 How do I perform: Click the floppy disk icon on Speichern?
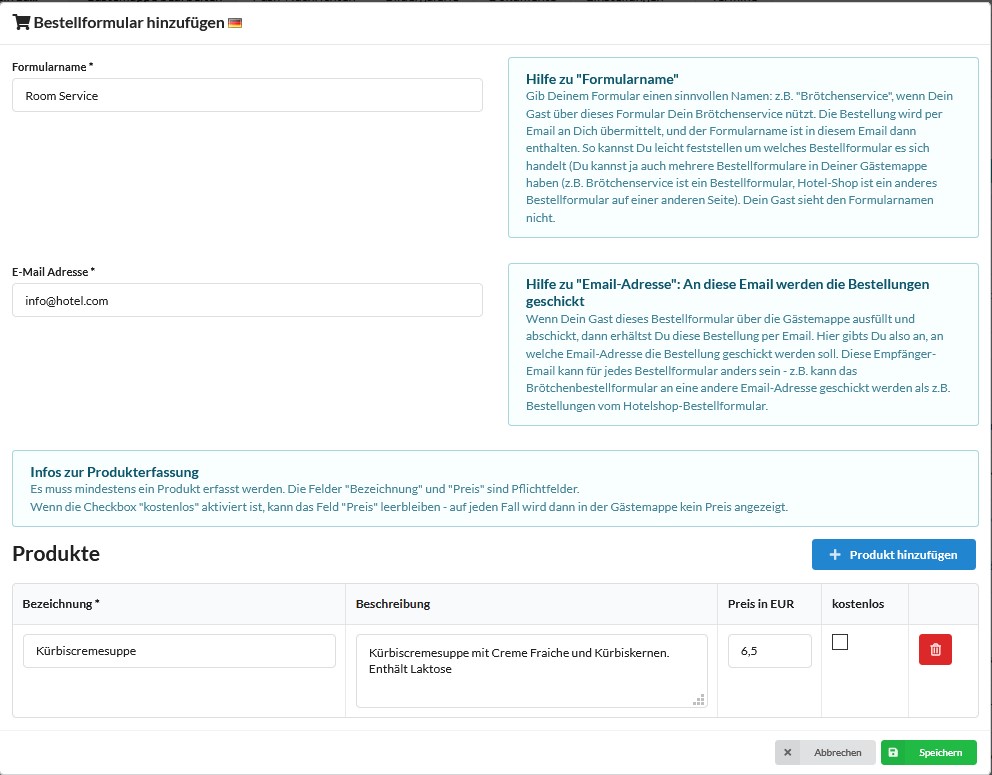[893, 753]
